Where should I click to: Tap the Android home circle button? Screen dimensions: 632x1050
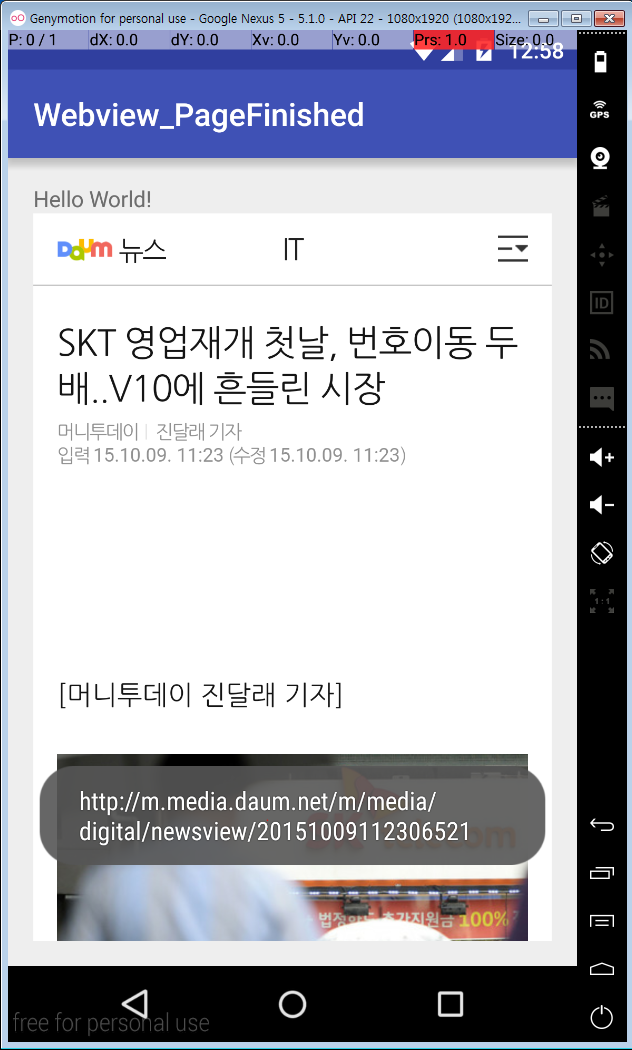(292, 1004)
